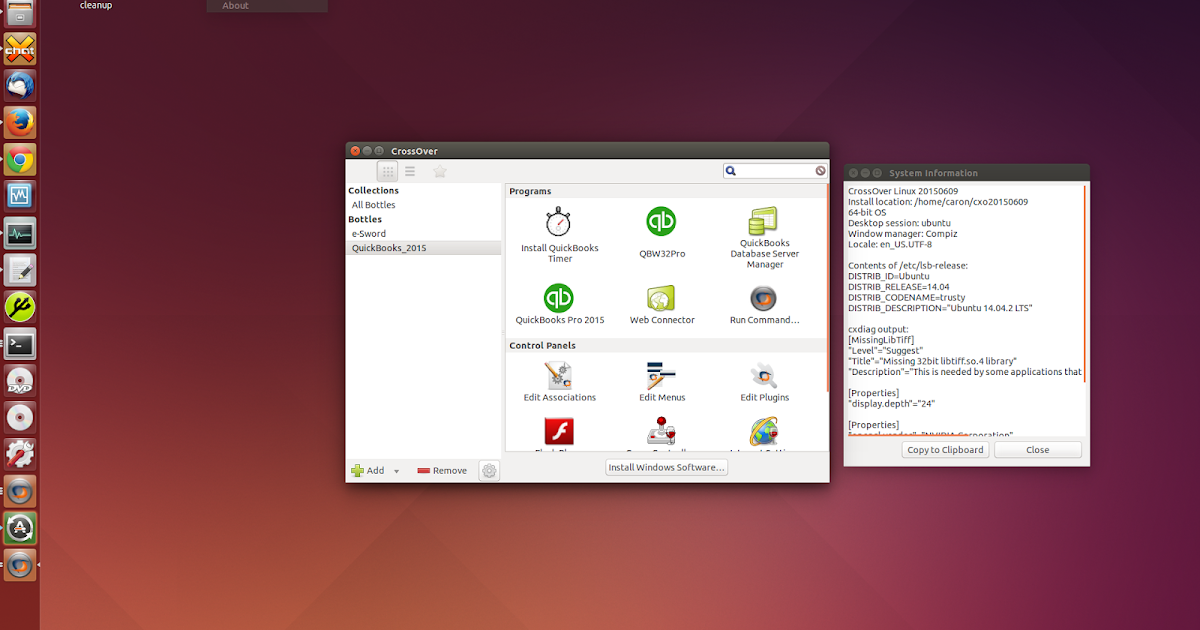Open the Edit Menus control panel
Screen dimensions: 1200x630
tap(661, 376)
